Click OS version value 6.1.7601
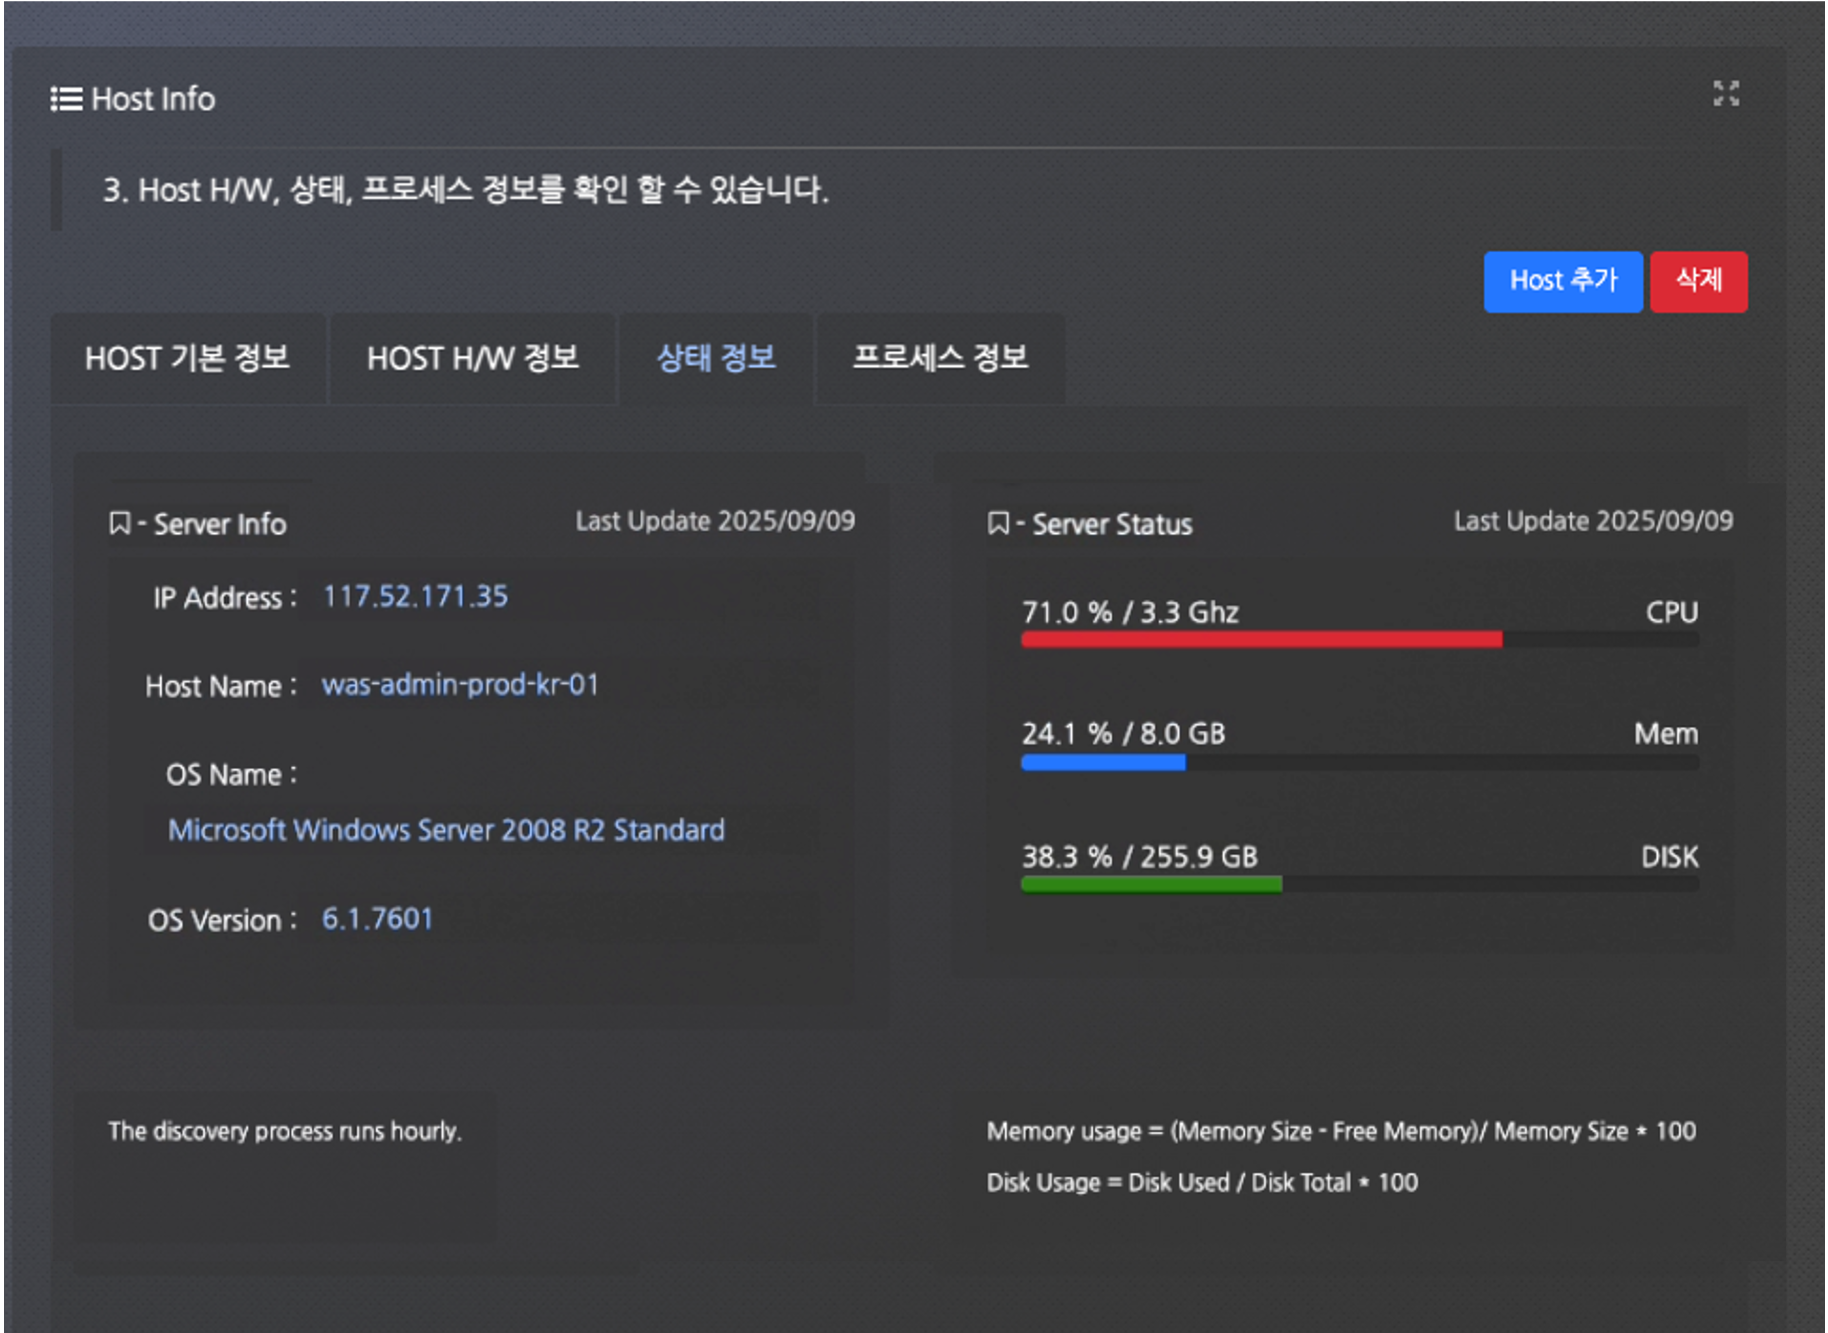 coord(377,919)
